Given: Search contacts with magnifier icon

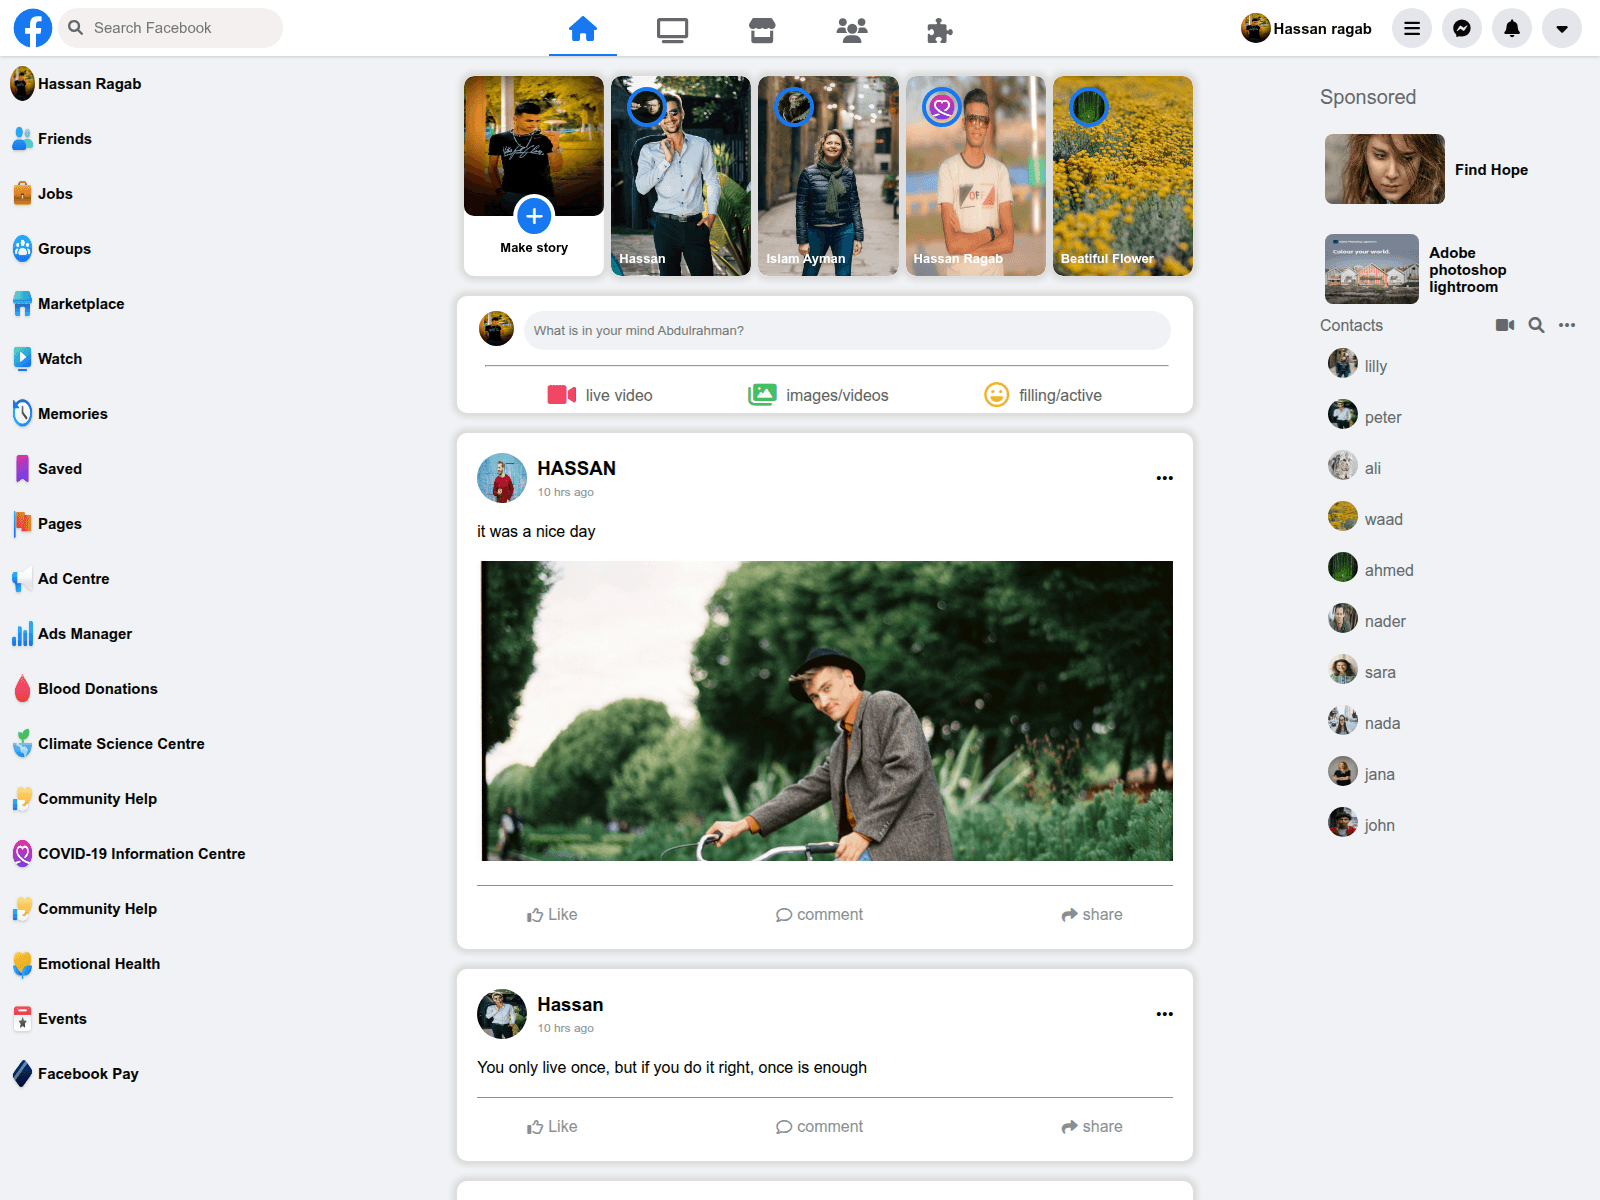Looking at the screenshot, I should 1537,325.
